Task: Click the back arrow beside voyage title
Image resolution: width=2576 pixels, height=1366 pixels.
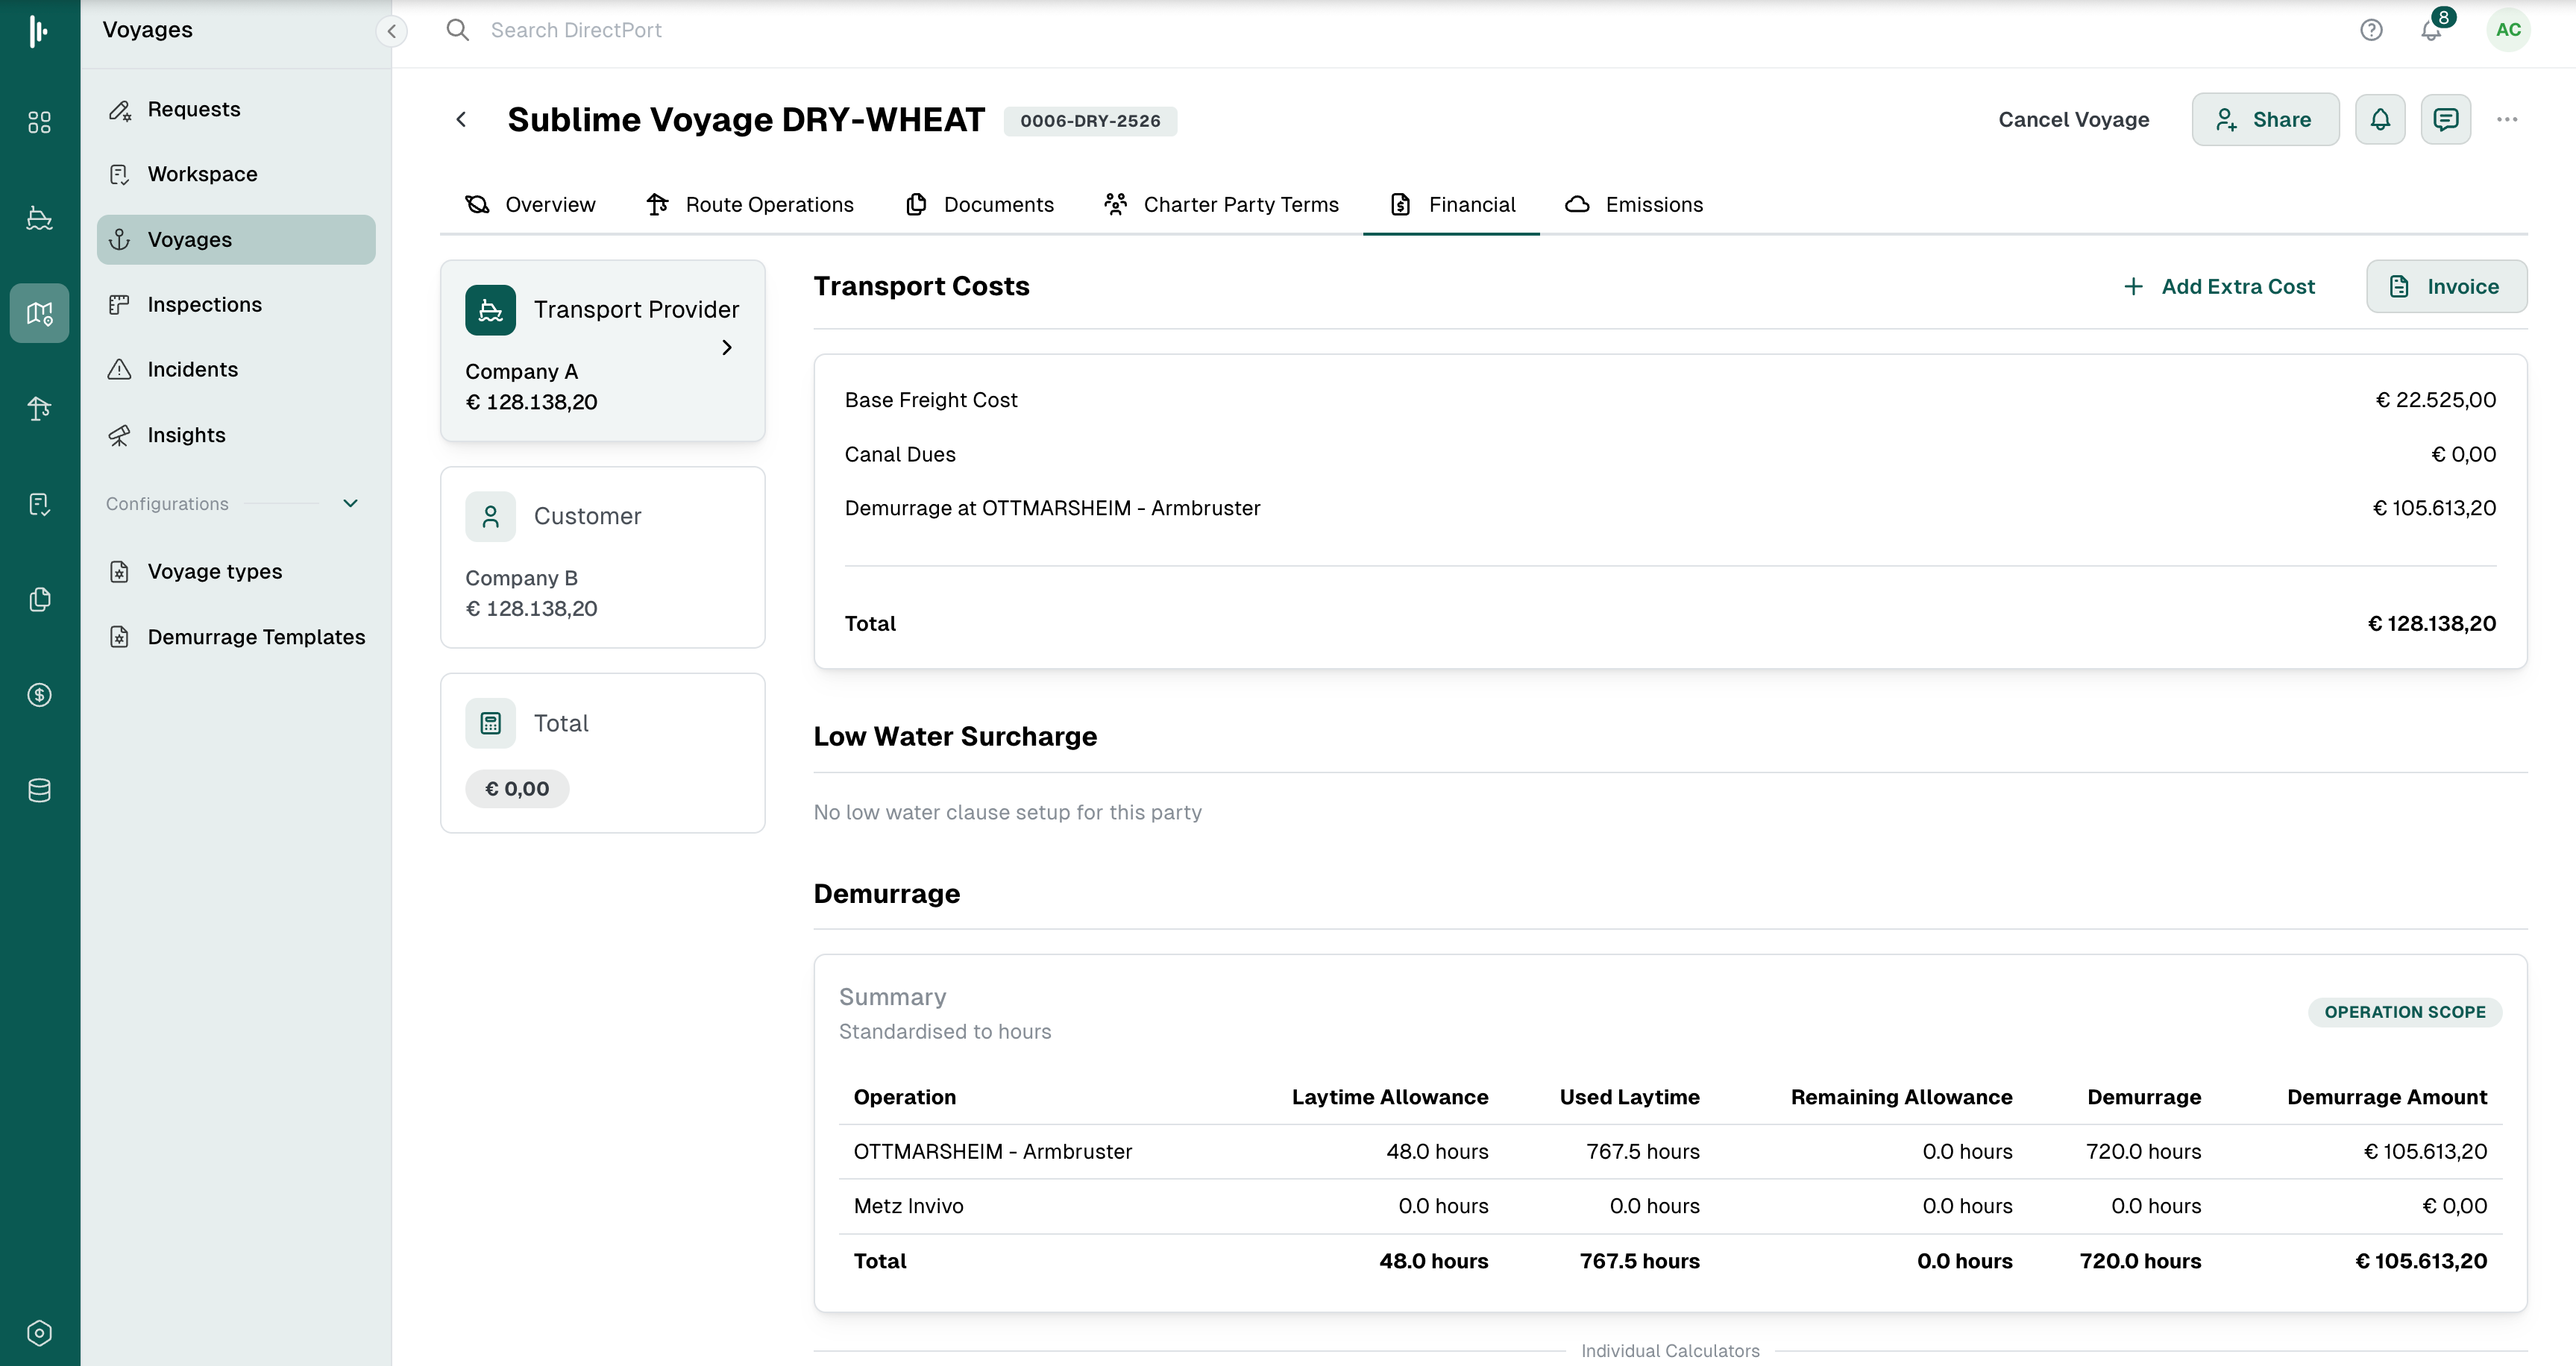Action: point(461,120)
